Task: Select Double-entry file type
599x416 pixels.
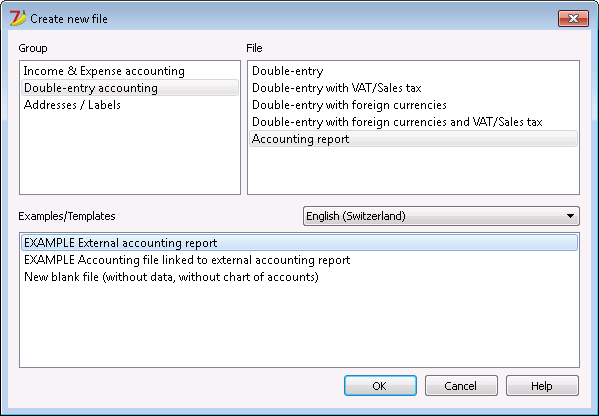Action: 413,71
